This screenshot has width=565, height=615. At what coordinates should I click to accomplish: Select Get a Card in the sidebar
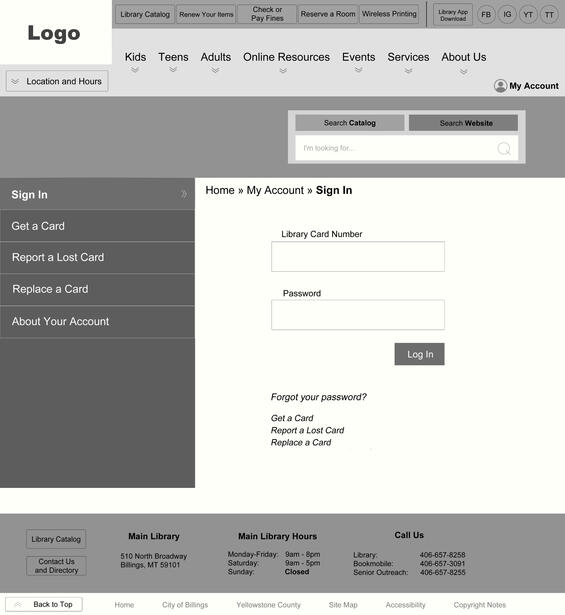tap(97, 226)
